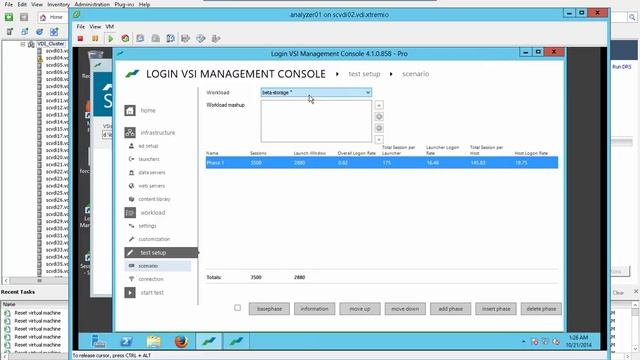Image resolution: width=640 pixels, height=360 pixels.
Task: Click inside the Workload mashup list box
Action: point(316,121)
